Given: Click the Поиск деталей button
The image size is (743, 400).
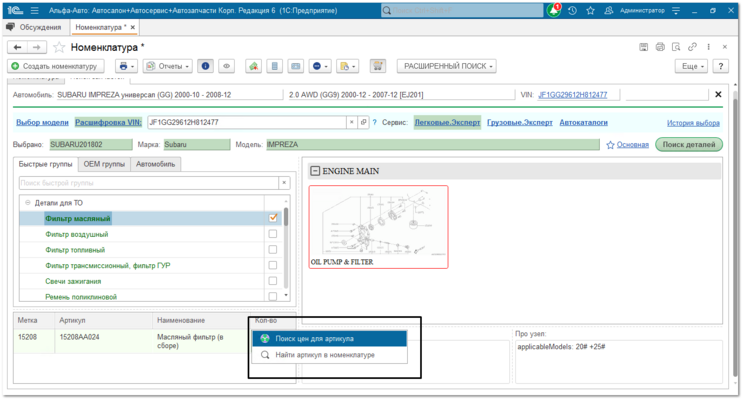Looking at the screenshot, I should 689,144.
